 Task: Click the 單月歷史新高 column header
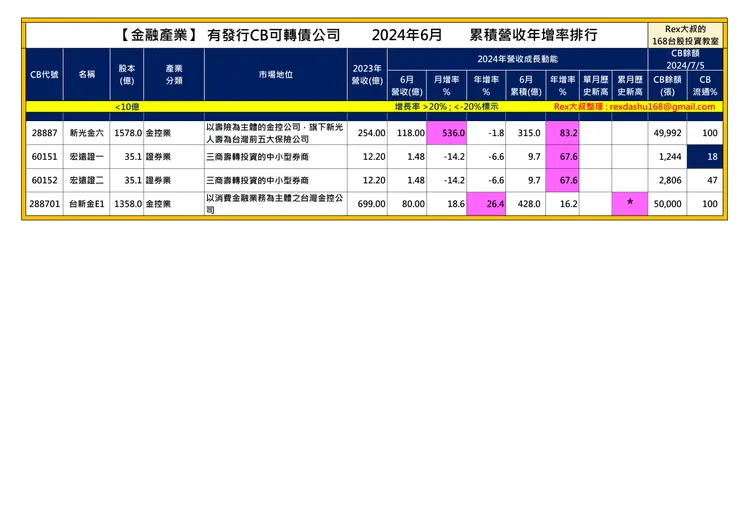click(596, 85)
